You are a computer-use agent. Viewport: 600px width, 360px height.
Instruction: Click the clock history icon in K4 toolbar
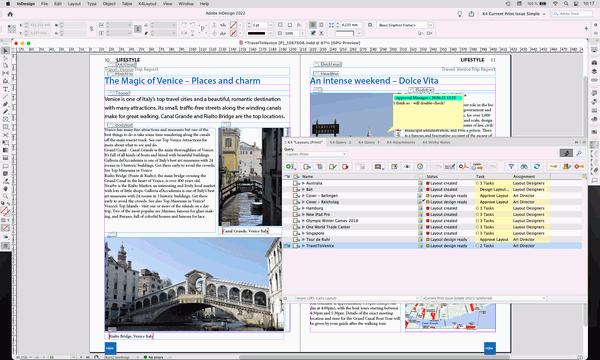[x=420, y=166]
